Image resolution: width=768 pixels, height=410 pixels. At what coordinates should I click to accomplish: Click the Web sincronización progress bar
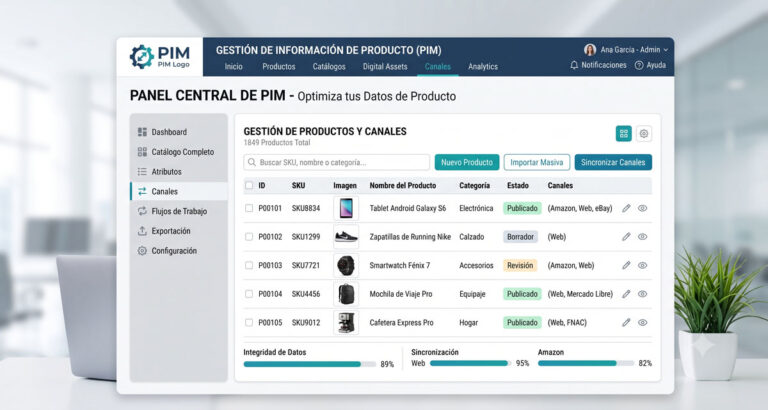click(470, 363)
